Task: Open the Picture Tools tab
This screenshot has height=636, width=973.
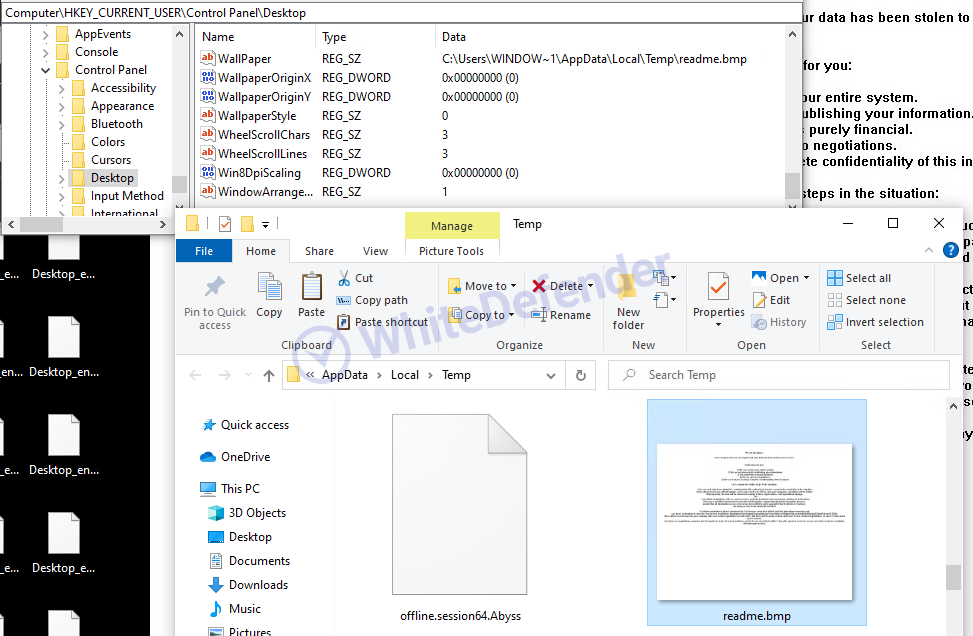Action: 451,251
